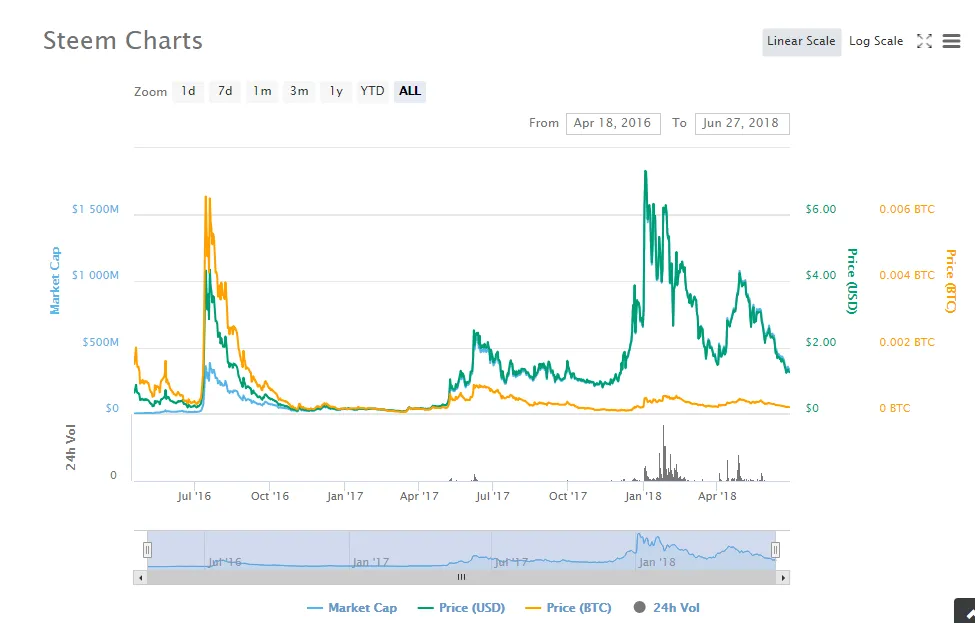975x623 pixels.
Task: Click the Oct '16 x-axis label
Action: pos(270,496)
